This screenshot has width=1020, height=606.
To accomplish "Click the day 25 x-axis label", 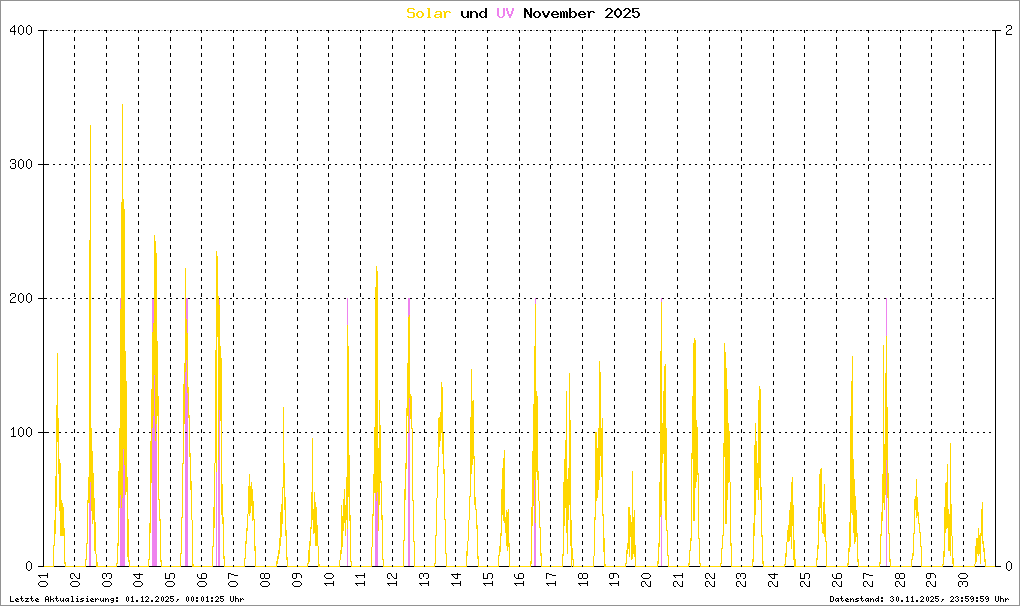I will [x=804, y=580].
